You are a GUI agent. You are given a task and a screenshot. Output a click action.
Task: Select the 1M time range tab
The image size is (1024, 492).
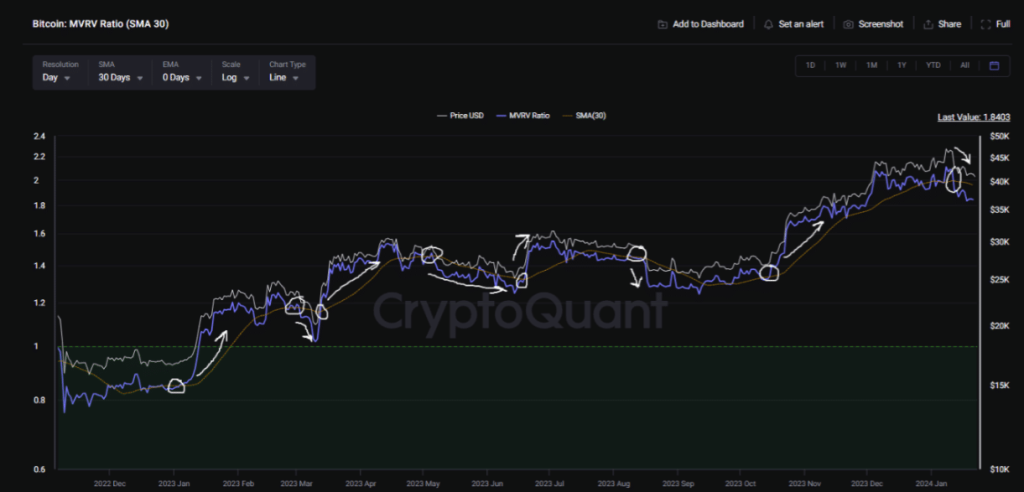(x=871, y=66)
